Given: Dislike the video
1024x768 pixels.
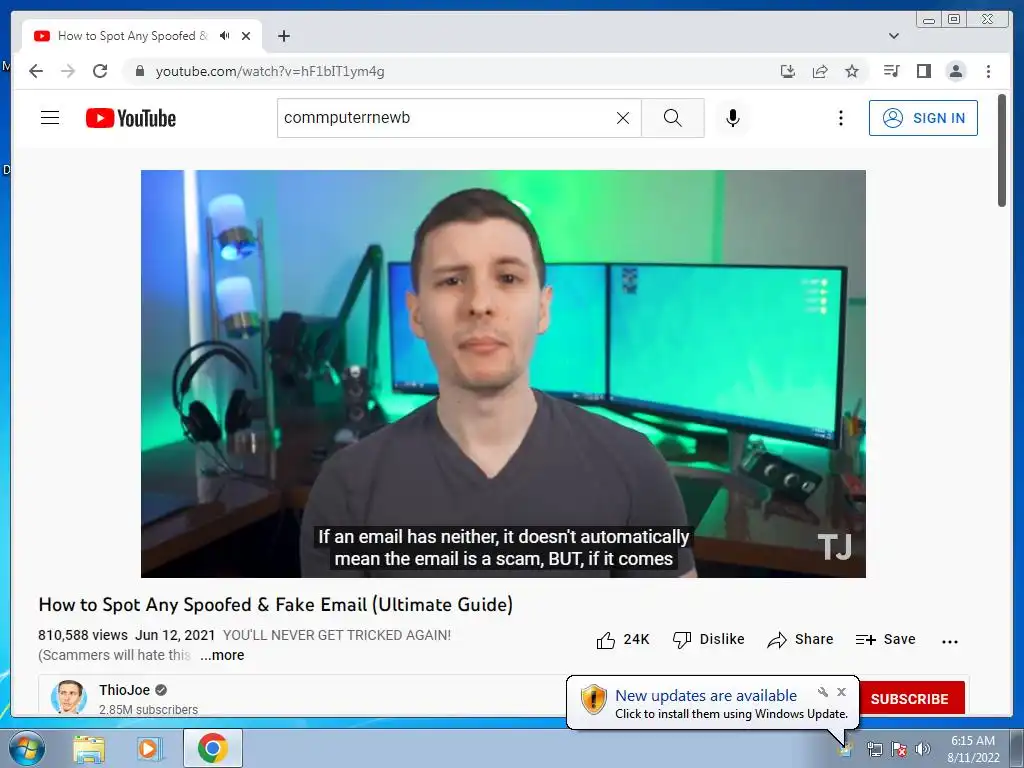Looking at the screenshot, I should [x=709, y=640].
